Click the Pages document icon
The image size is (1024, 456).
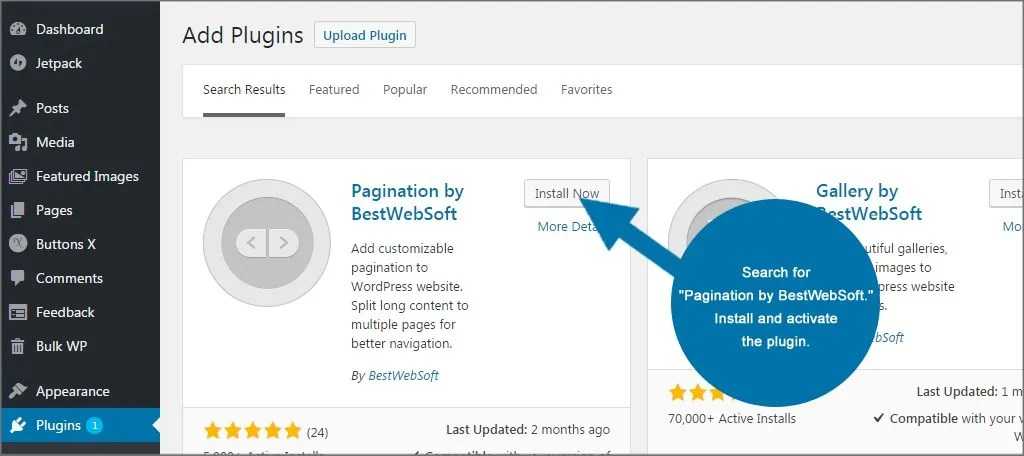17,210
